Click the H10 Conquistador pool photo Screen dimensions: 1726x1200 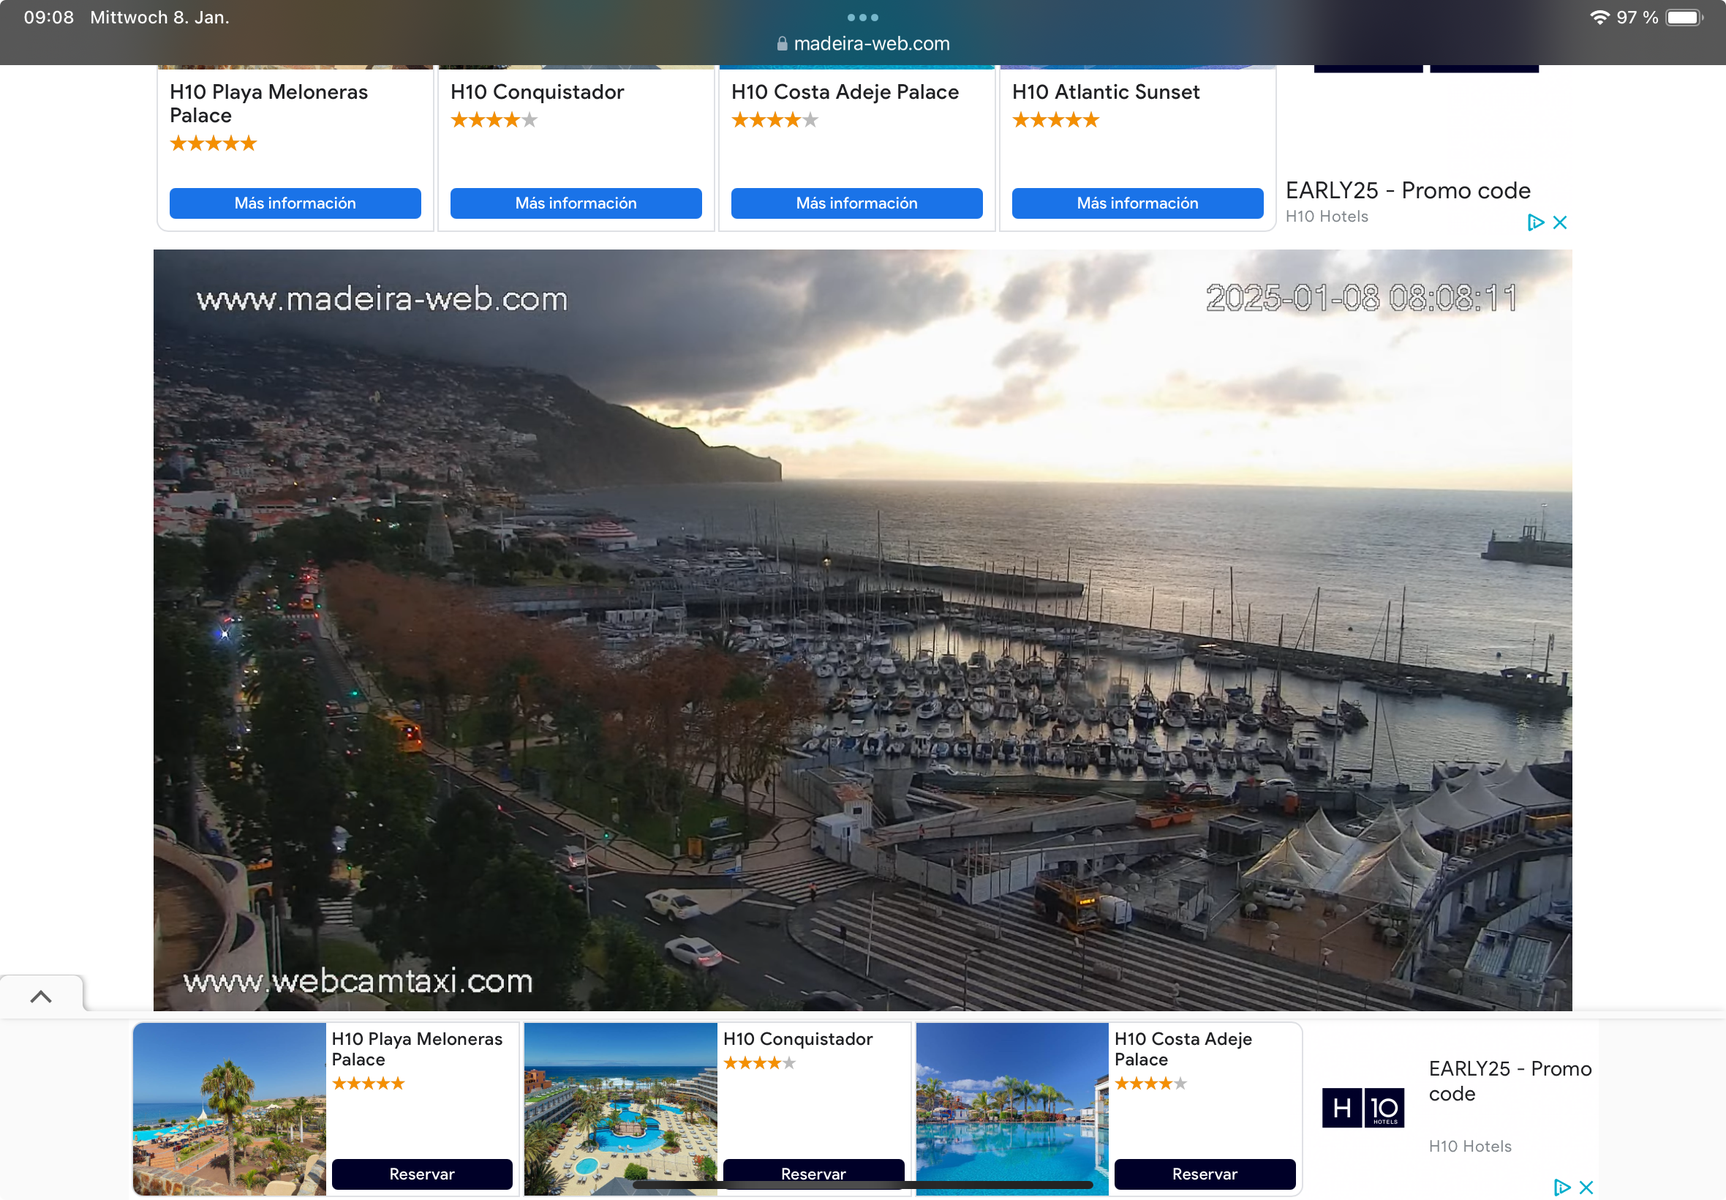[621, 1108]
